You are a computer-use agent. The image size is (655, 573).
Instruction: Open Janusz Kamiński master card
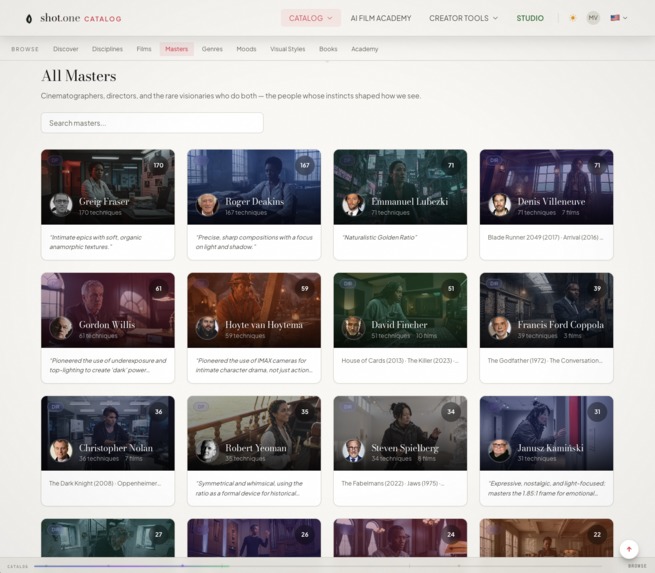(546, 451)
